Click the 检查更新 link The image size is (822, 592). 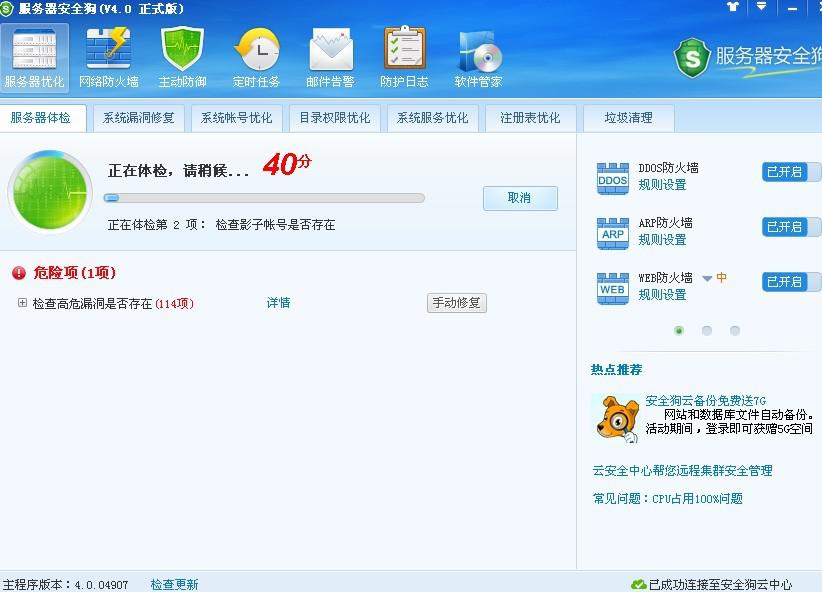(175, 584)
